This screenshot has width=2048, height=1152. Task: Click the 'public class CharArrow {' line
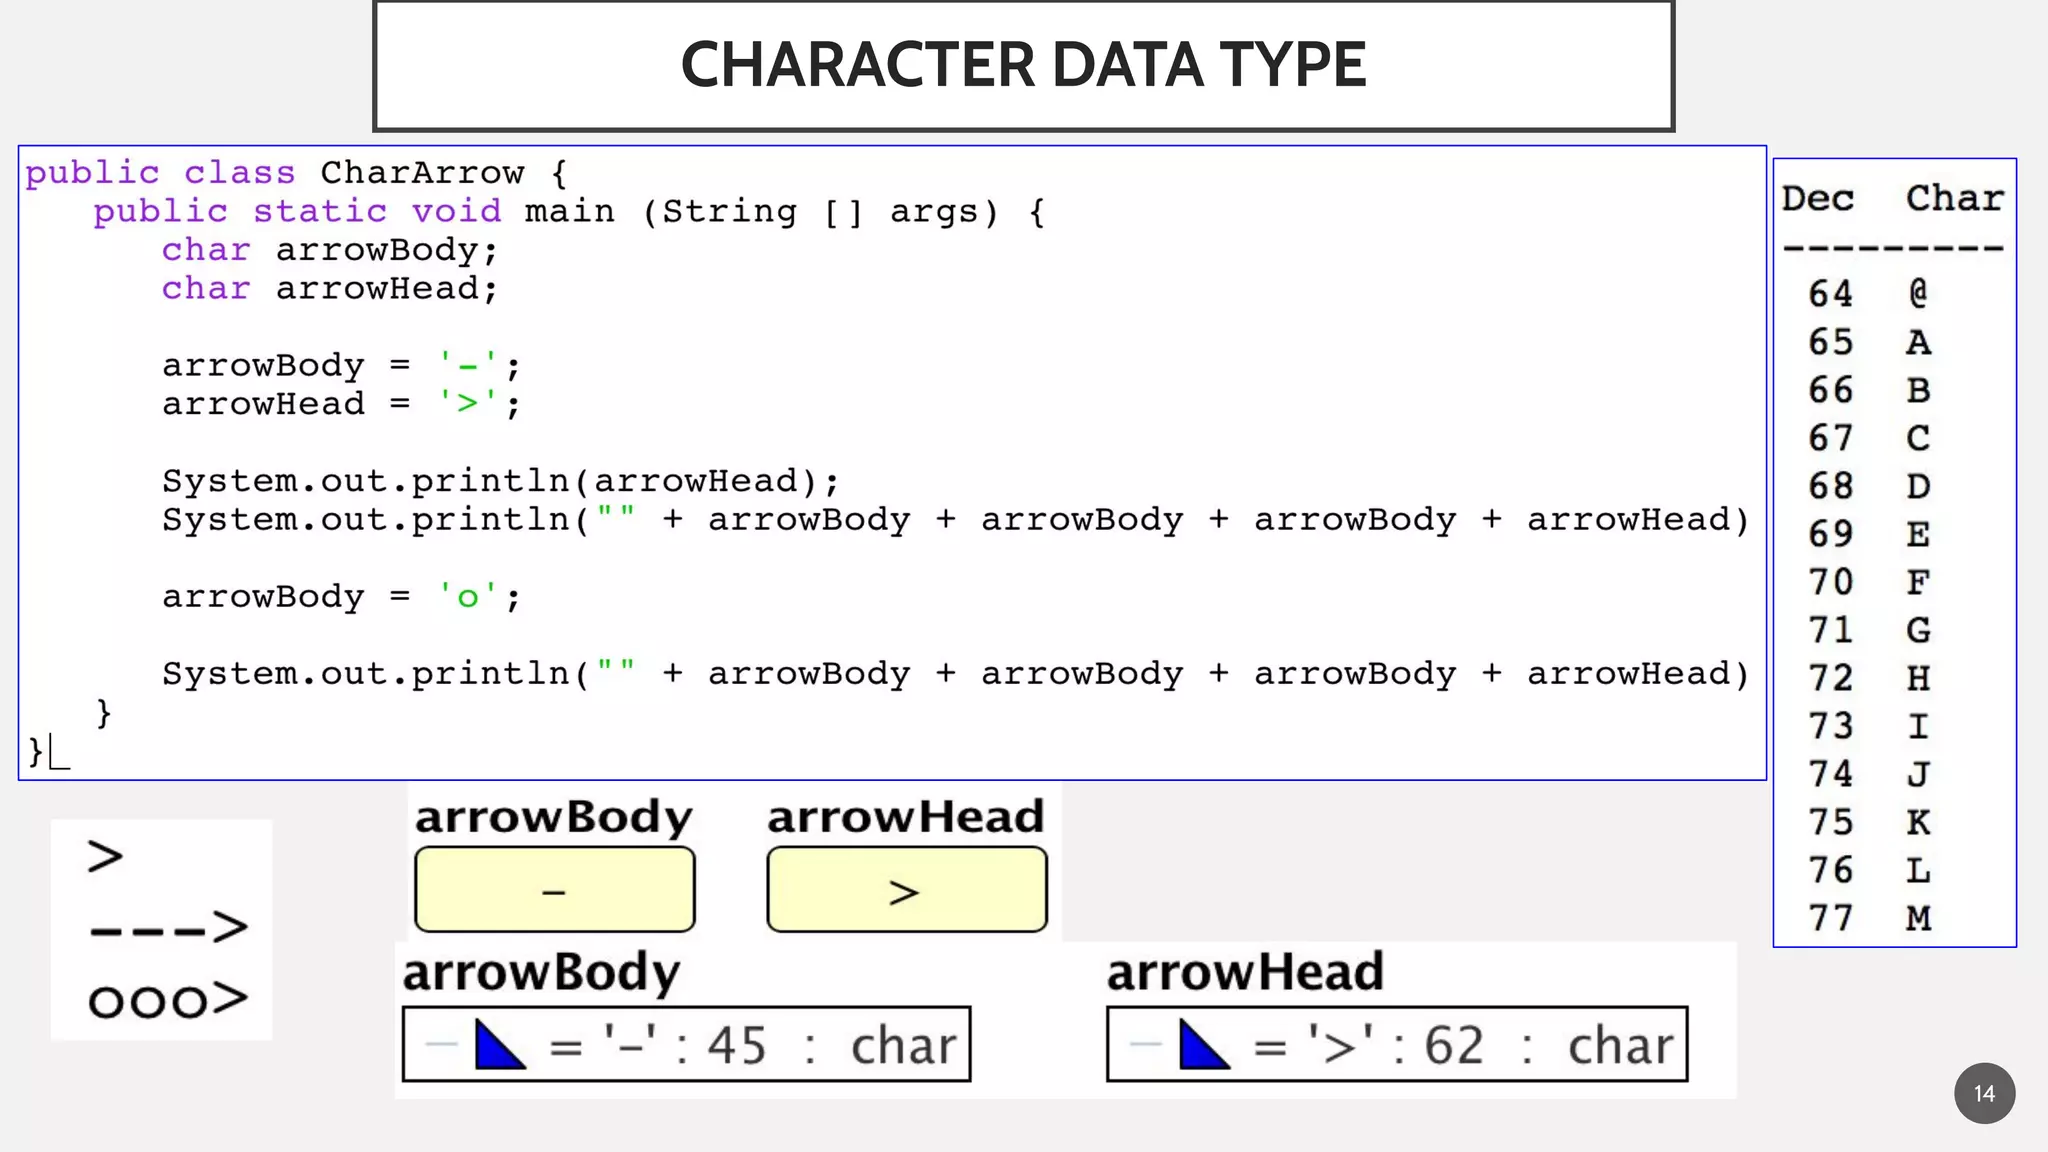pyautogui.click(x=296, y=173)
